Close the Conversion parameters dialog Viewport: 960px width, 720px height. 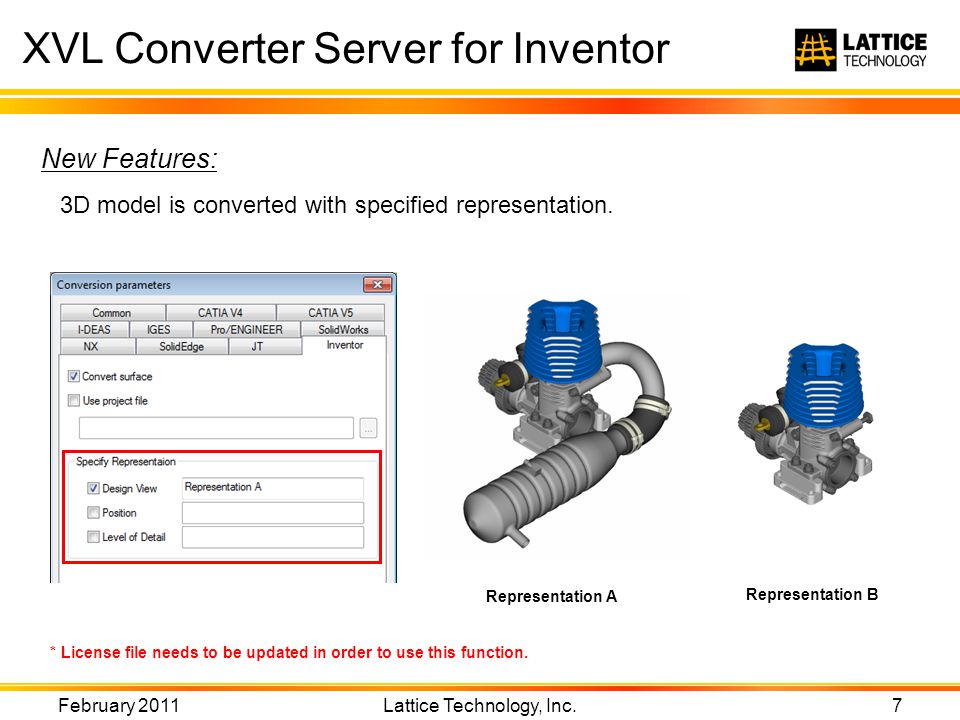378,285
